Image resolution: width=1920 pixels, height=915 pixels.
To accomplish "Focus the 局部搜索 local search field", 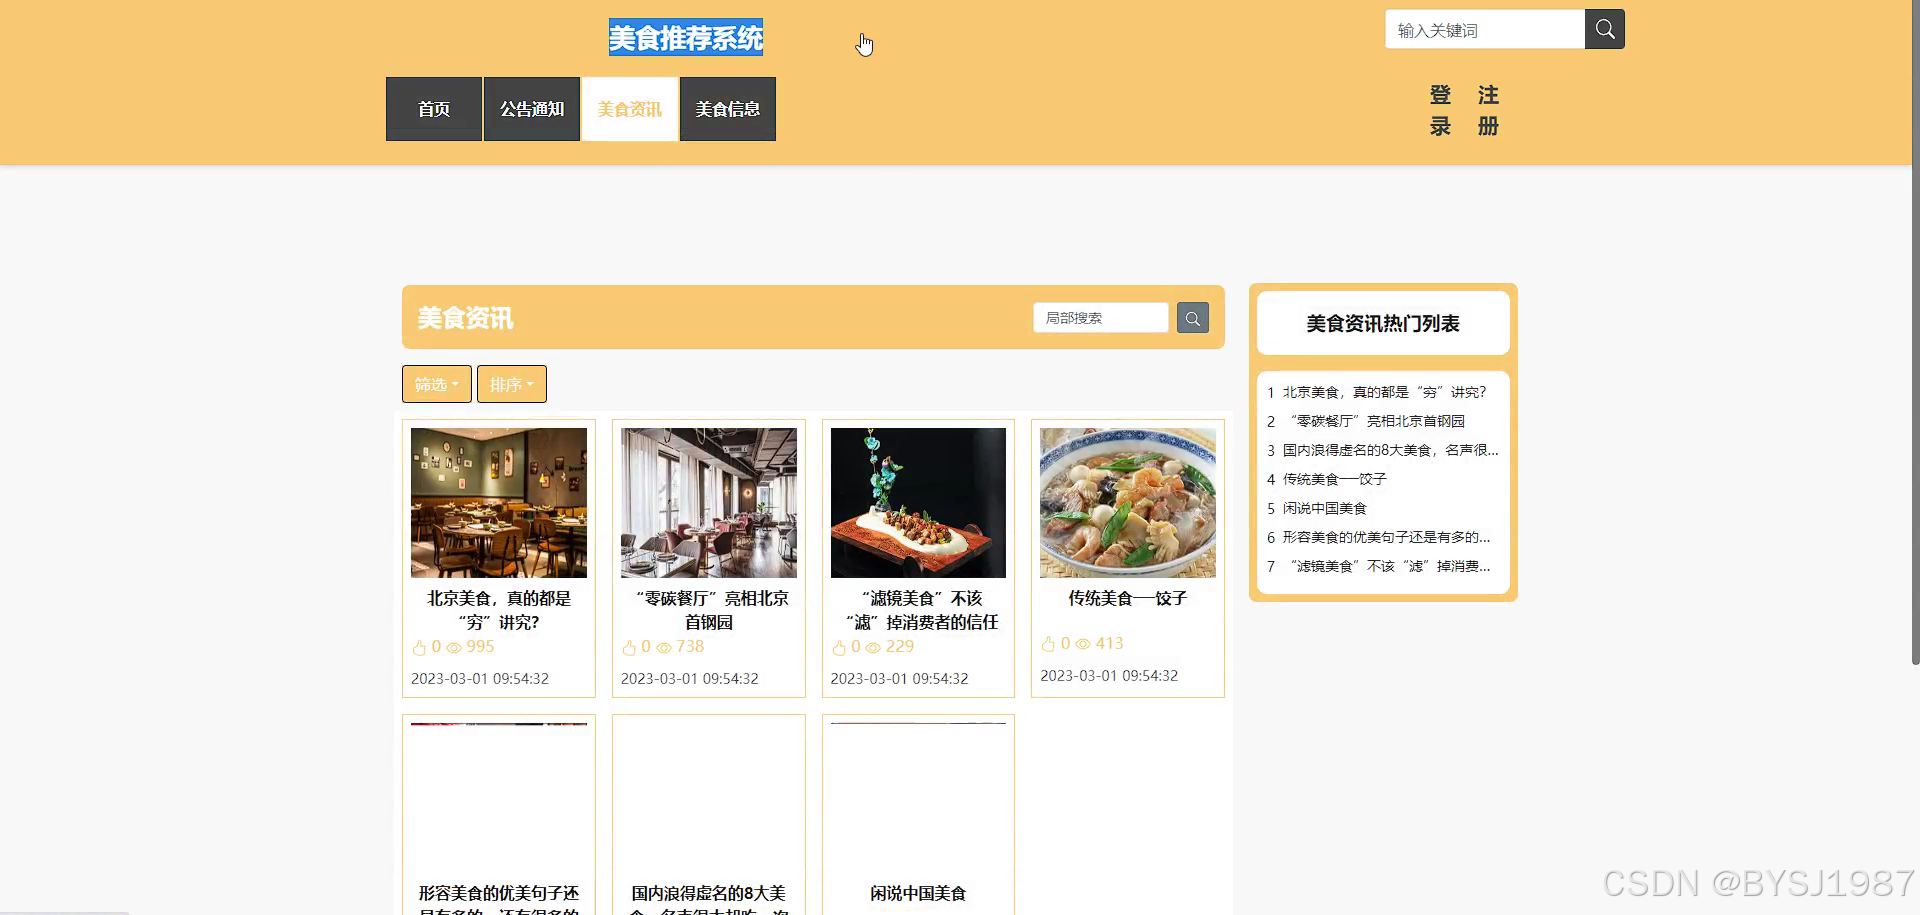I will (1100, 318).
